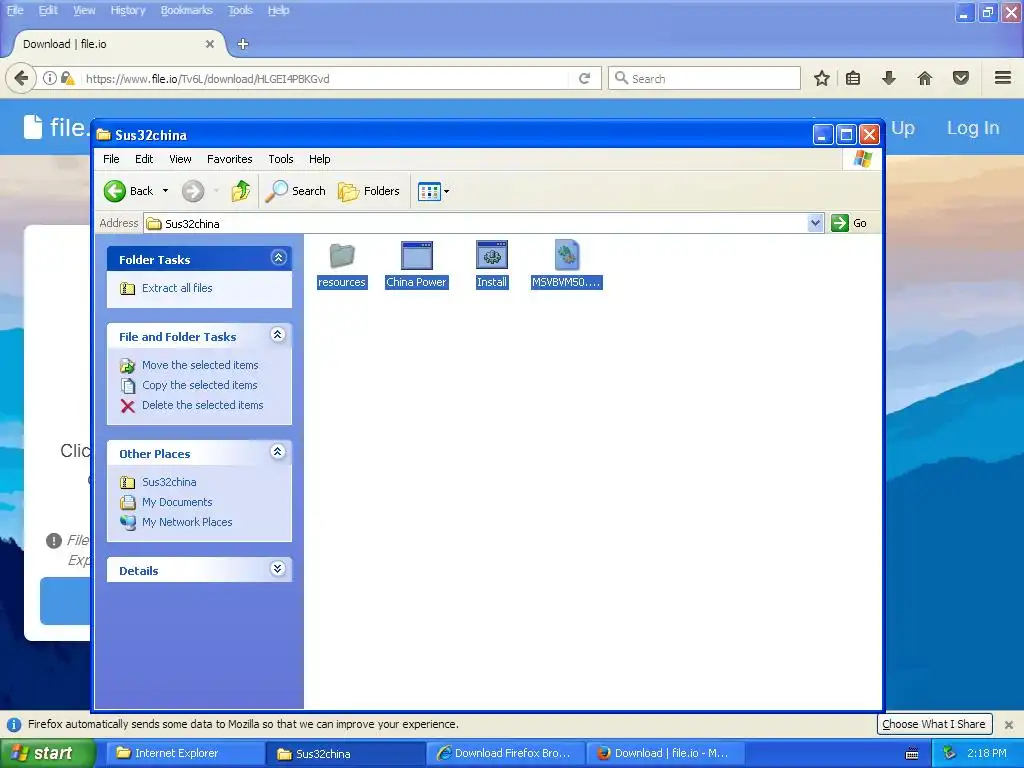The image size is (1024, 768).
Task: Click the Pocket icon in Firefox
Action: click(961, 78)
